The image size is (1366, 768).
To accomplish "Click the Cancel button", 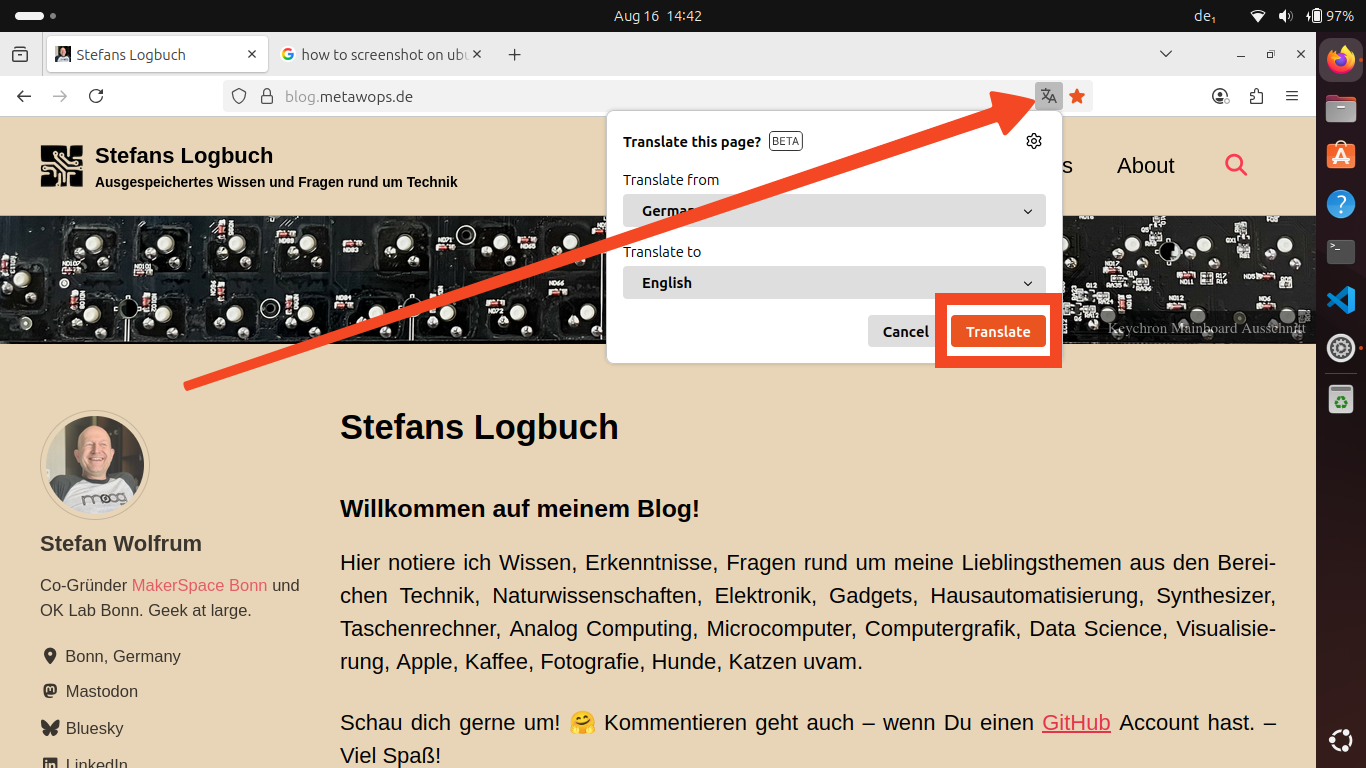I will (x=905, y=332).
